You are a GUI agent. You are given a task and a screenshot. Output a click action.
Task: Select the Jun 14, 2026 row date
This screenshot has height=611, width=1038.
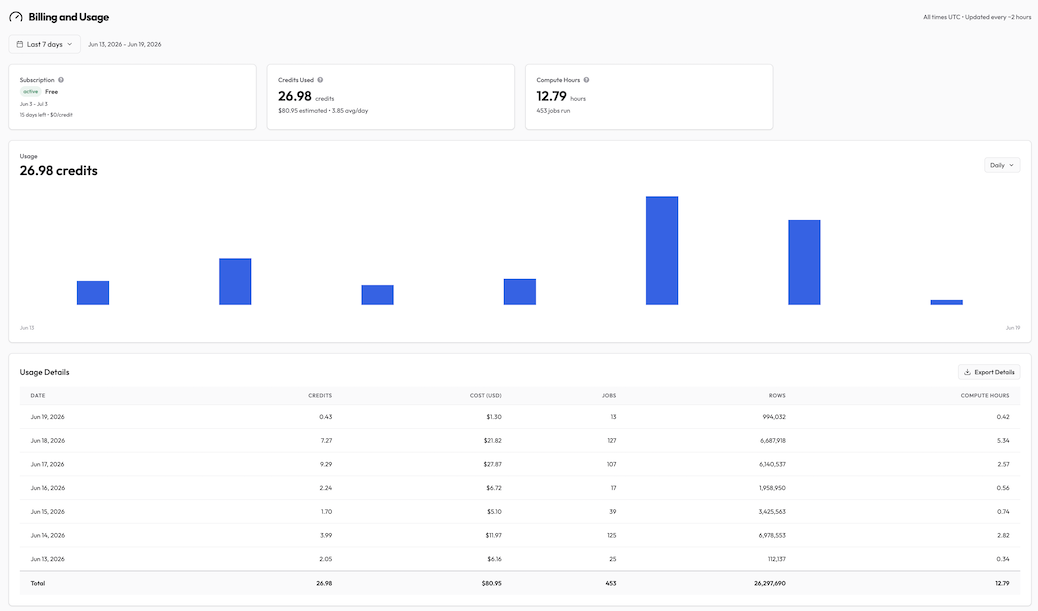(48, 536)
